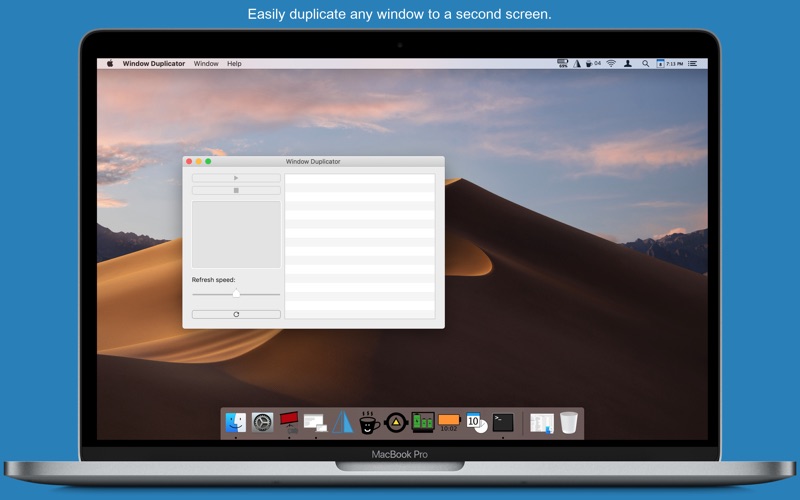Open the Trash in the Dock

[x=569, y=422]
